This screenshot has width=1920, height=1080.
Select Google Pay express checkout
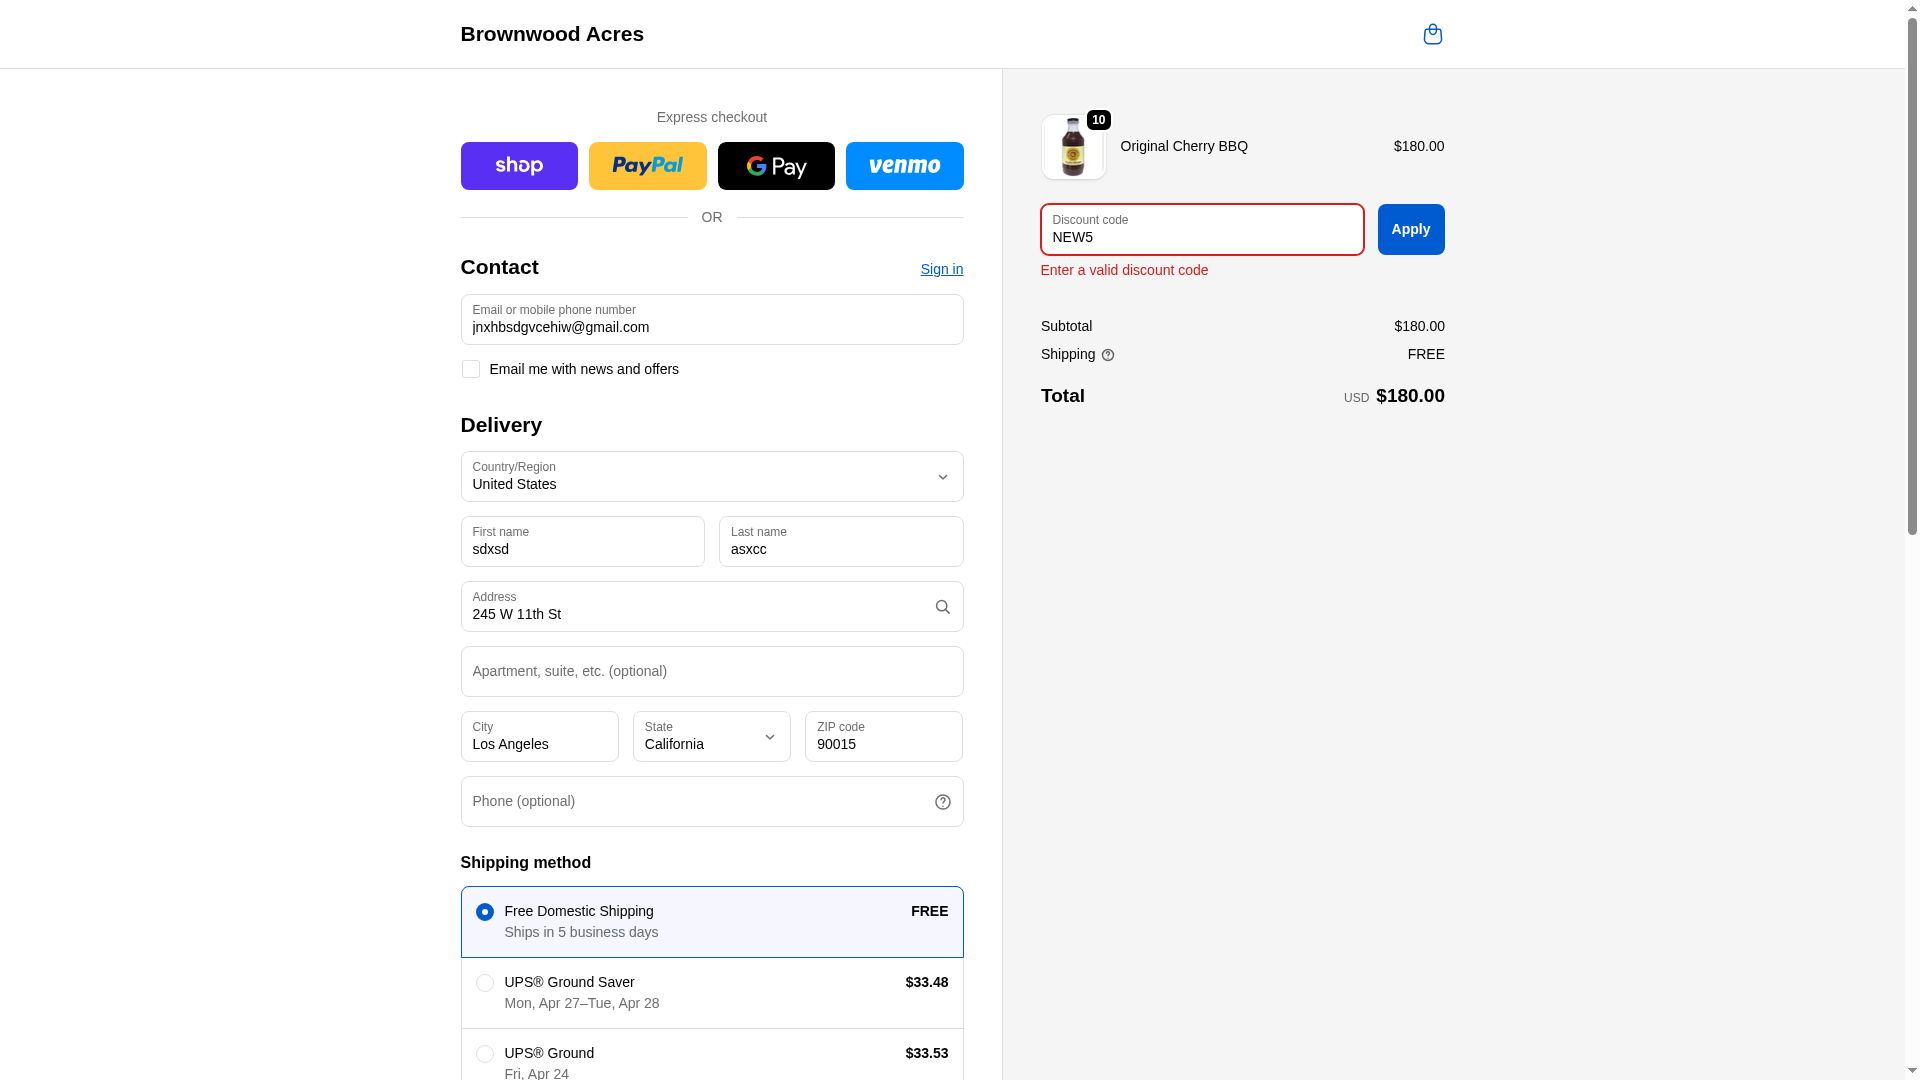(x=776, y=166)
